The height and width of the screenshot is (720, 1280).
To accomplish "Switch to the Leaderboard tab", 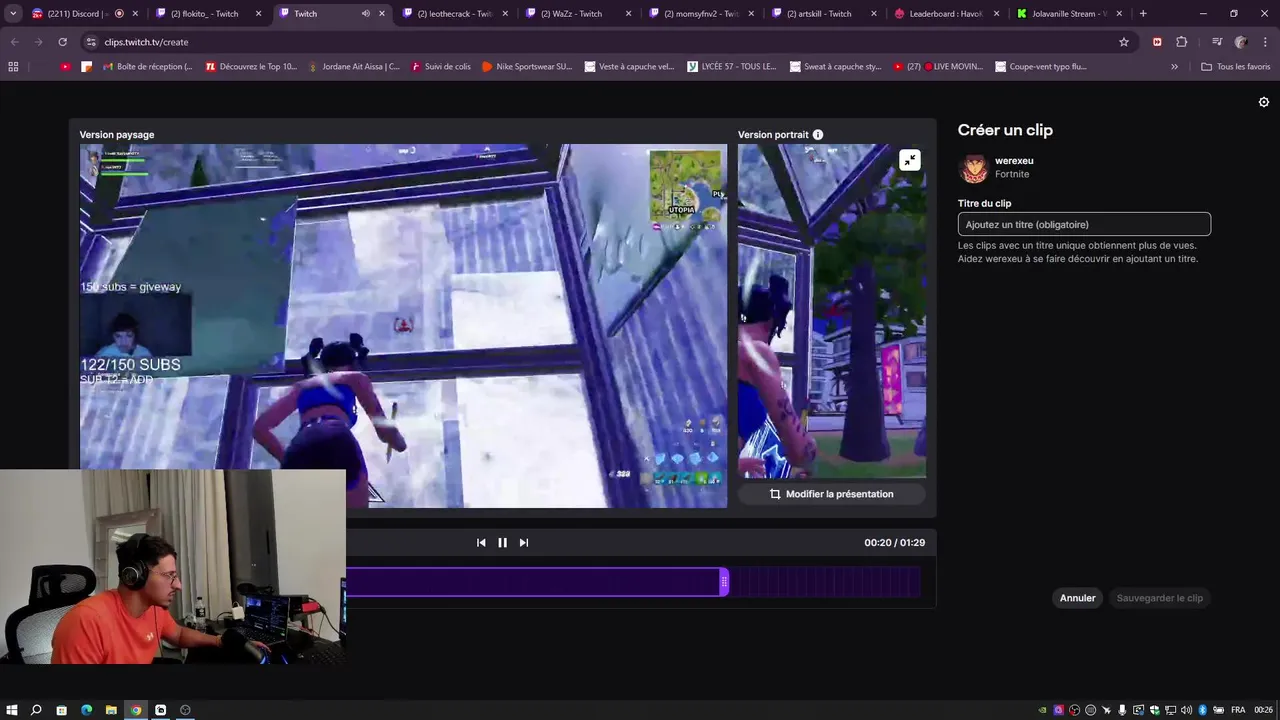I will coord(948,14).
